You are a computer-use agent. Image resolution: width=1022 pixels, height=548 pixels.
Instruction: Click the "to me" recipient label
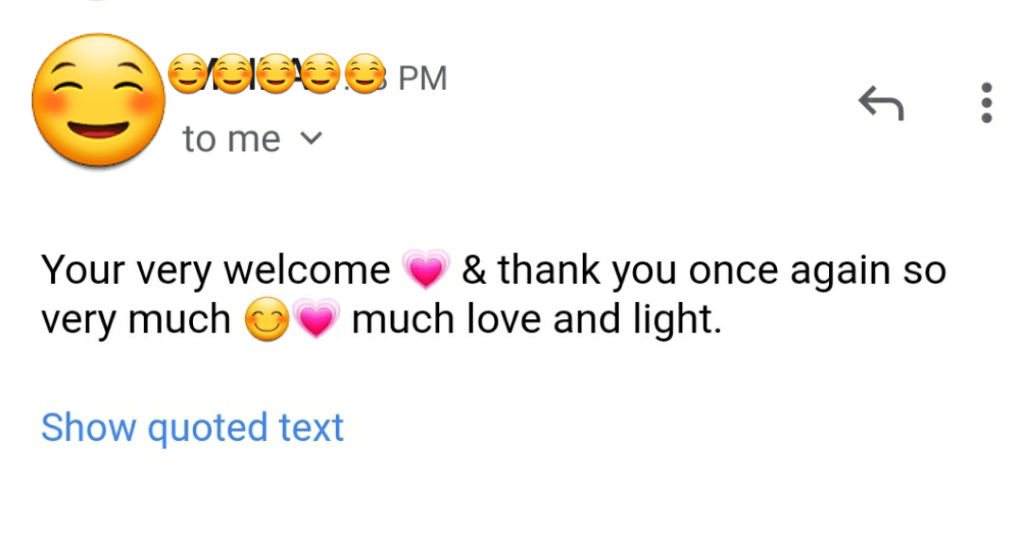click(x=231, y=139)
